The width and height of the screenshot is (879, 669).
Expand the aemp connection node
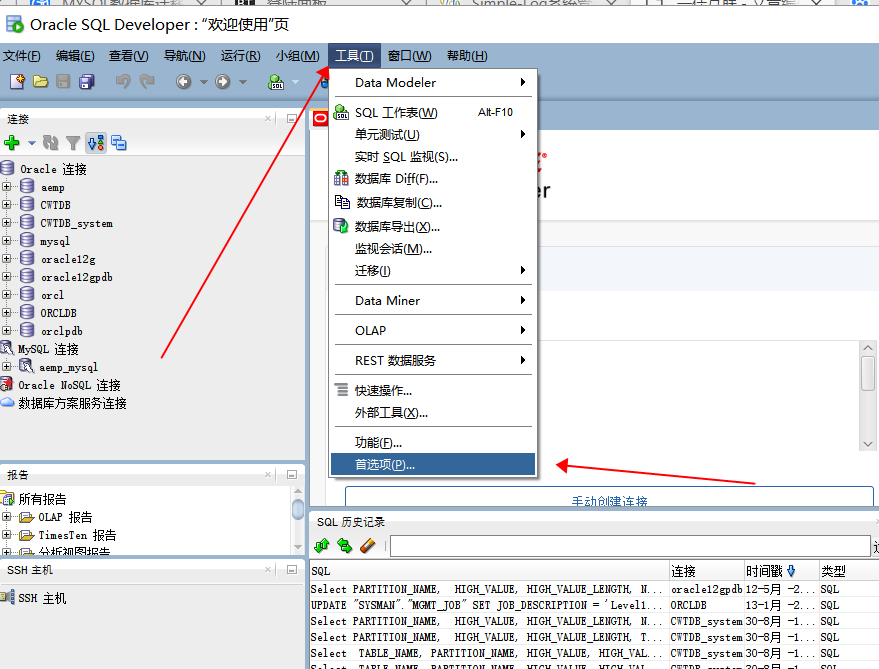7,186
